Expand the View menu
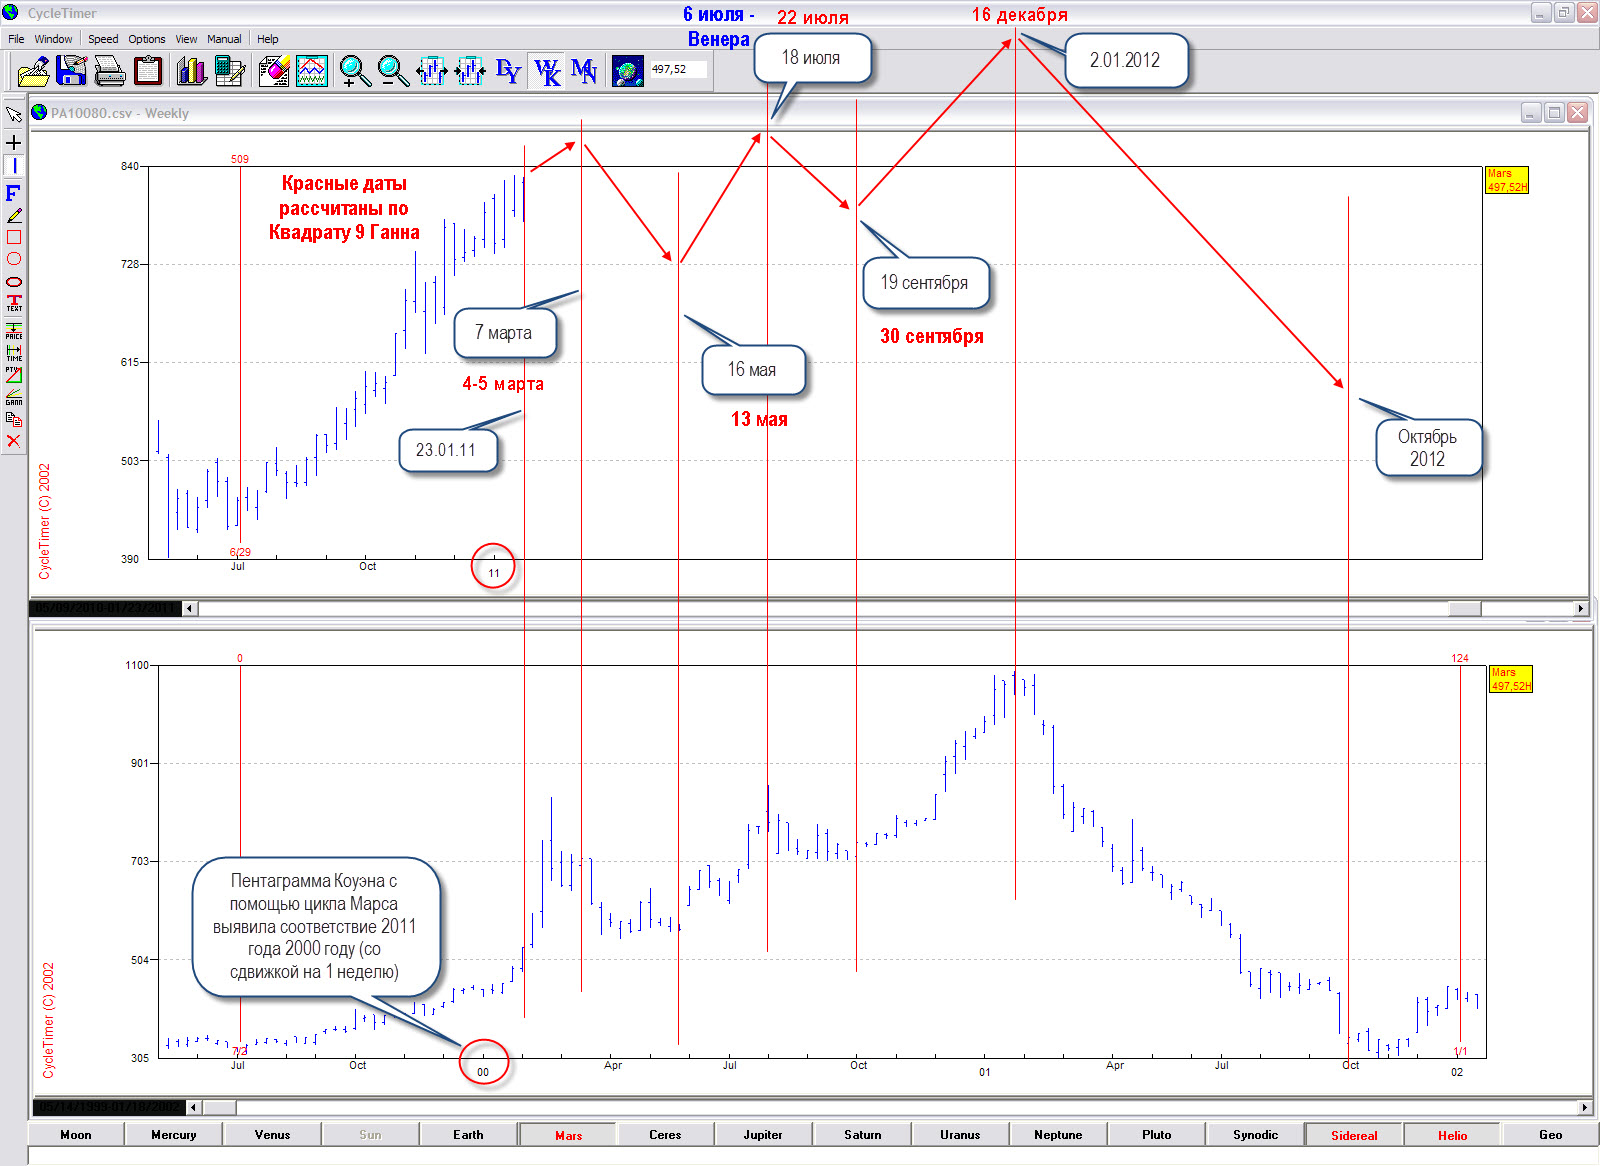 (x=186, y=39)
